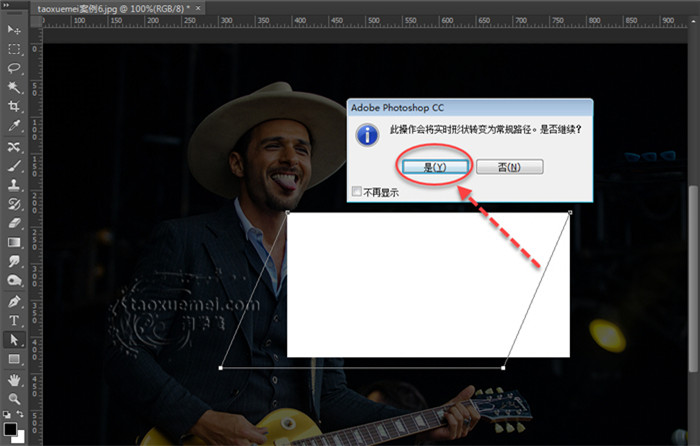700x446 pixels.
Task: Select the Eyedropper tool
Action: (14, 127)
